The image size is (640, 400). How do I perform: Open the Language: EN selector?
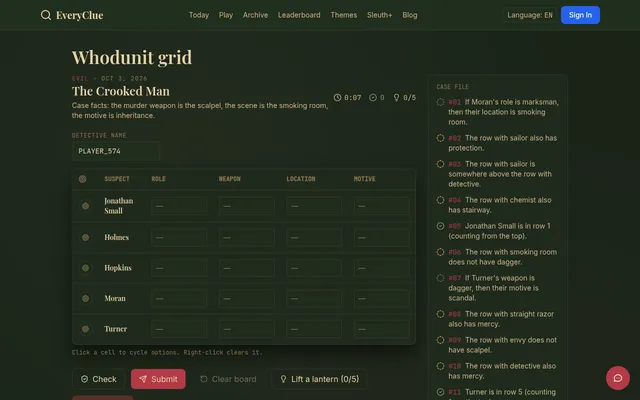[x=530, y=15]
